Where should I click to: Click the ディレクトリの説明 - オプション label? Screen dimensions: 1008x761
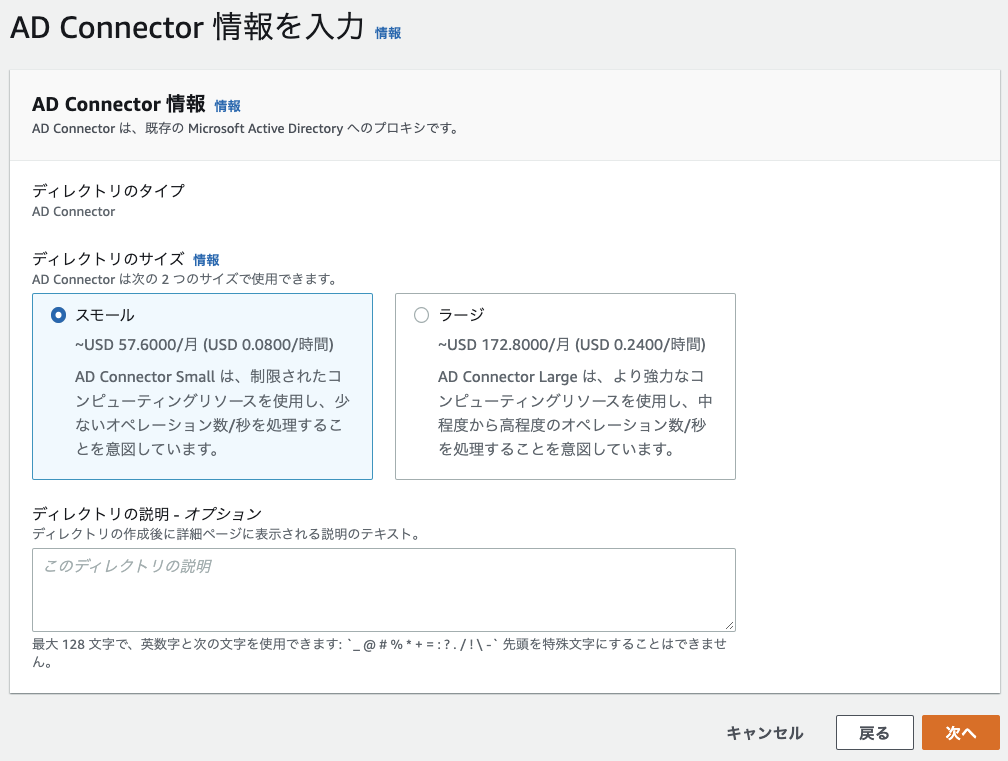147,514
